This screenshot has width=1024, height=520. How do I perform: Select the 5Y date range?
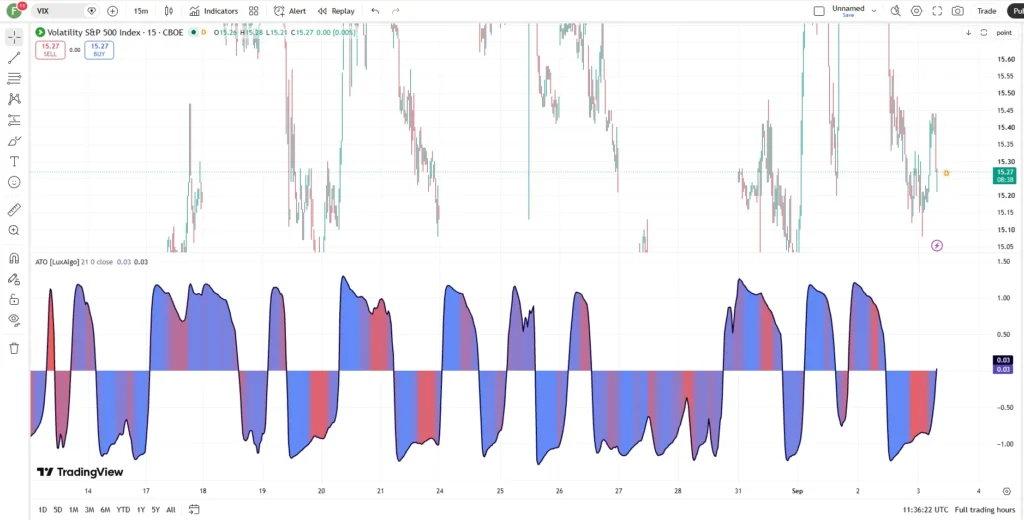155,510
